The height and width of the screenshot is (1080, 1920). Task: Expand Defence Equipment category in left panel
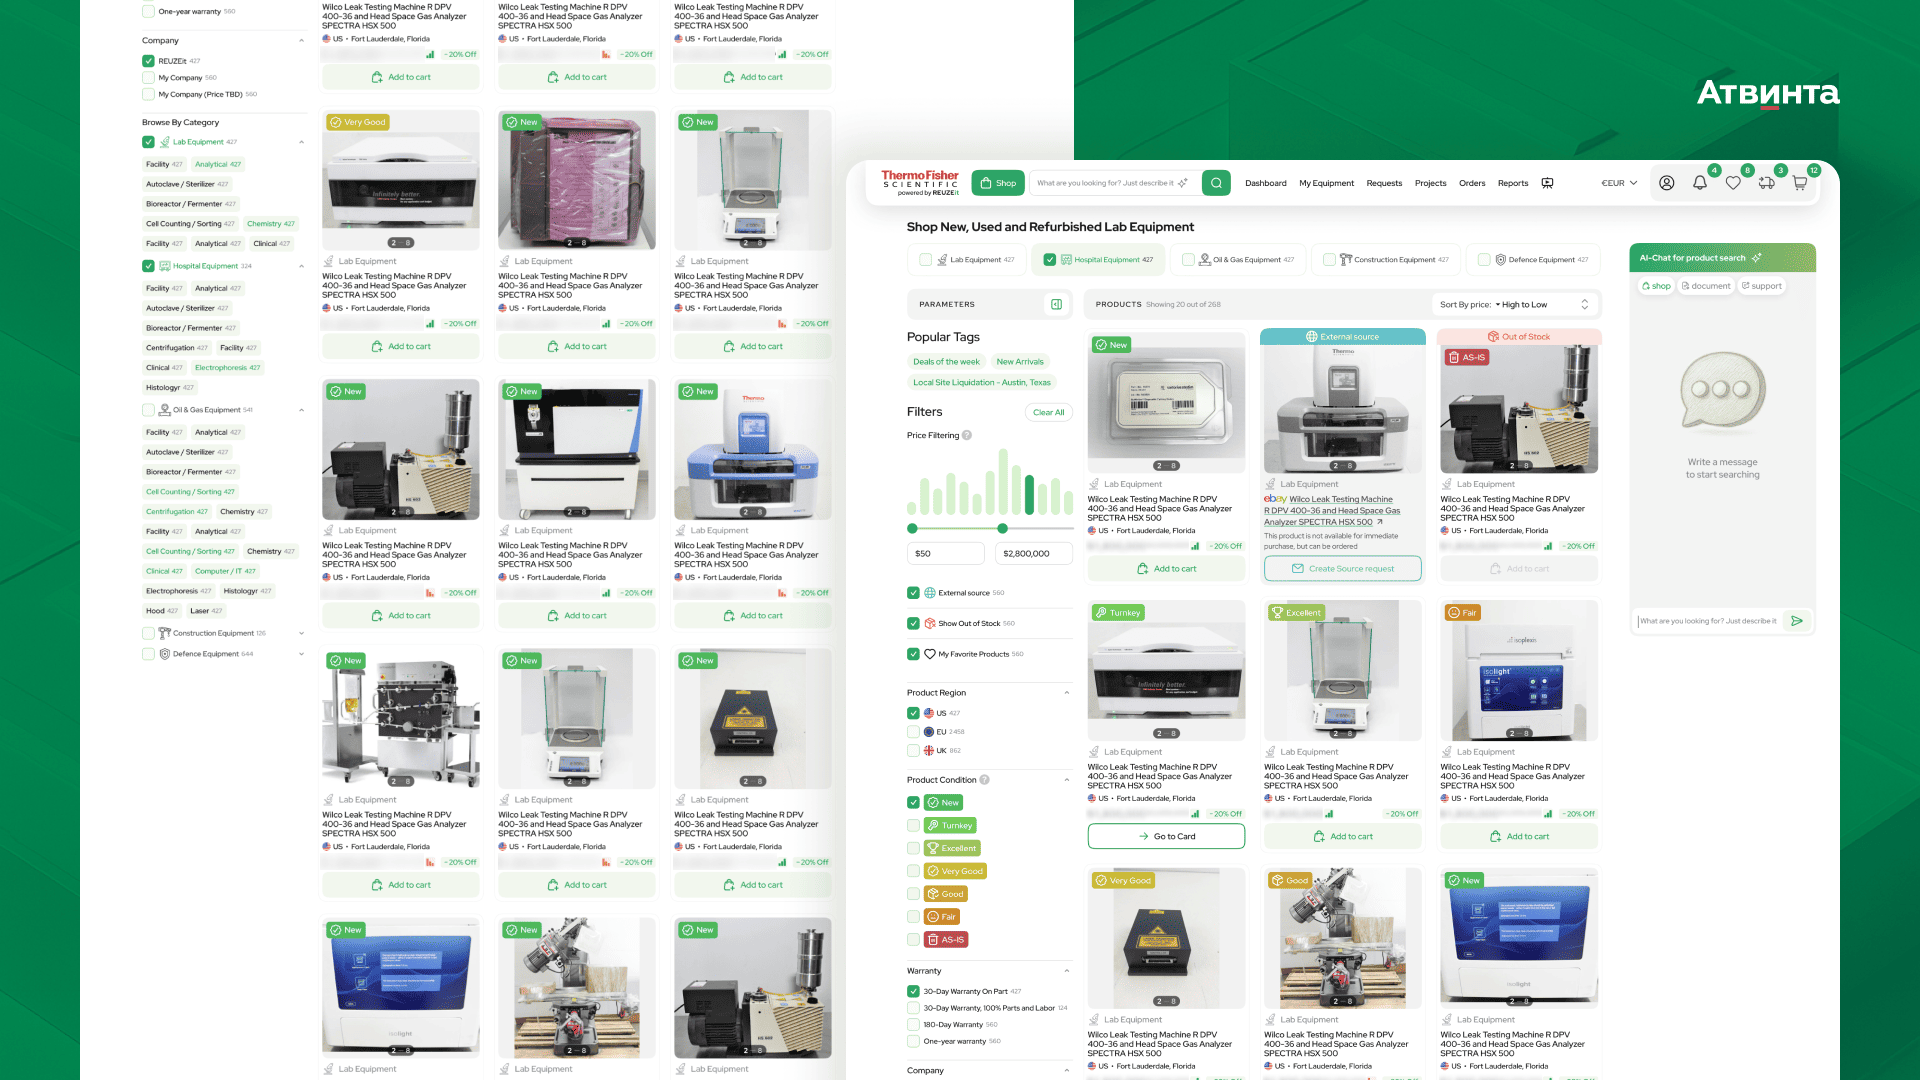pos(301,654)
